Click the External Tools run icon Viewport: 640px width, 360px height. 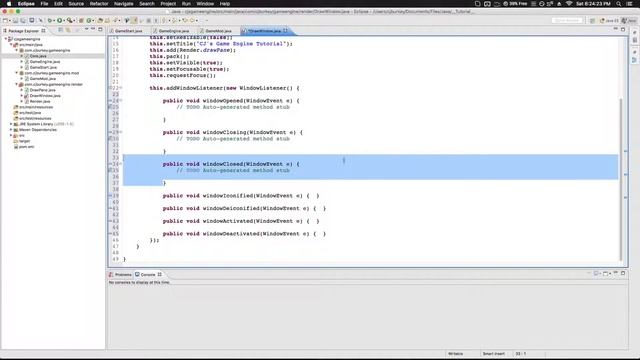pos(69,20)
